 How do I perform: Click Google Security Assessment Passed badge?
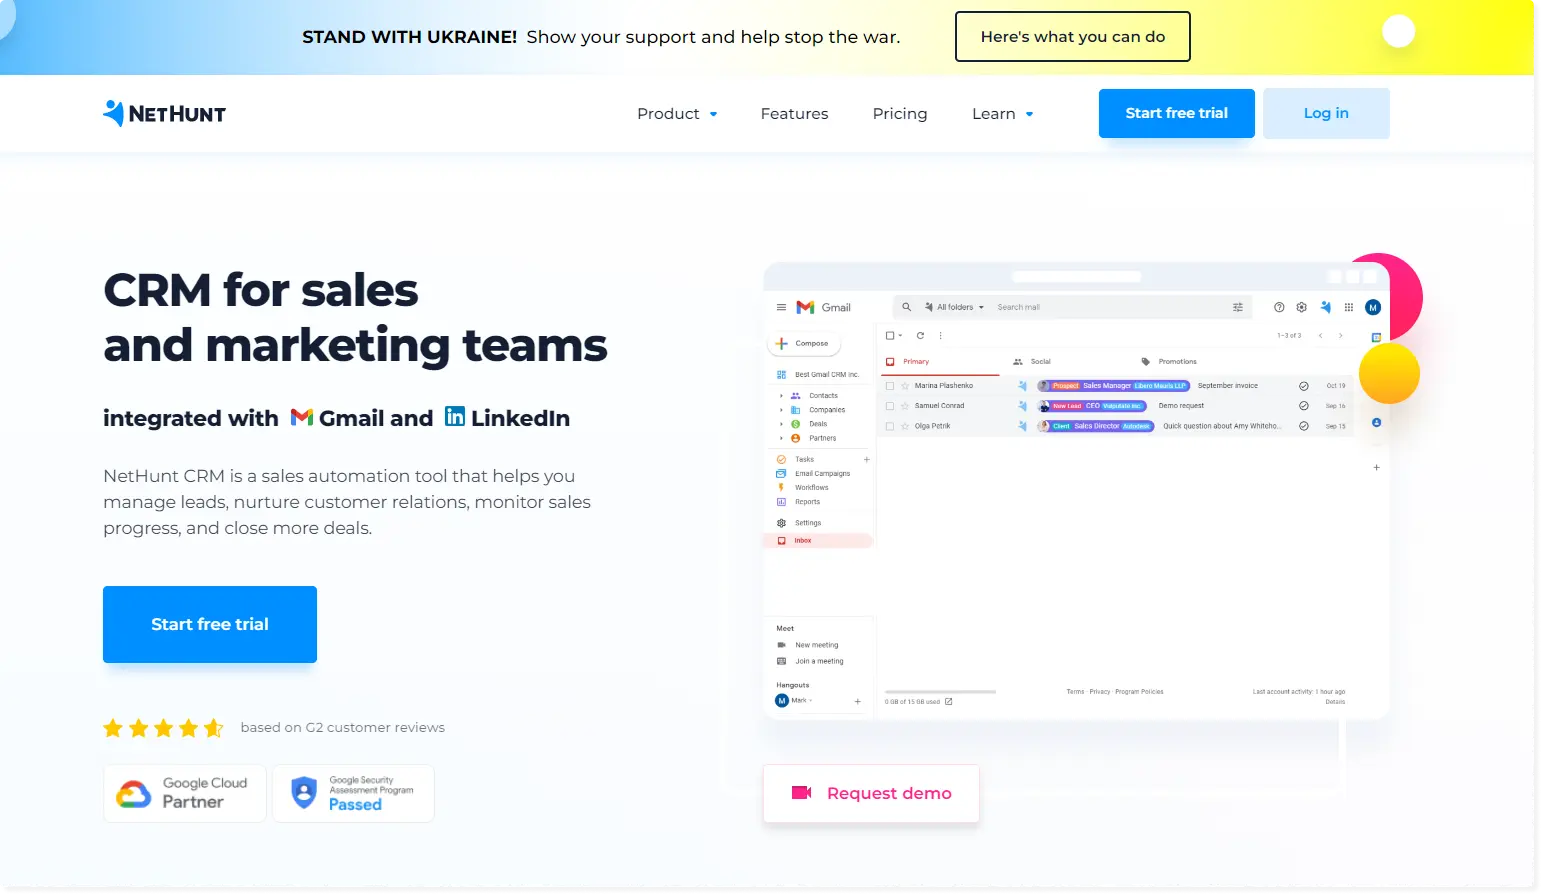coord(353,793)
